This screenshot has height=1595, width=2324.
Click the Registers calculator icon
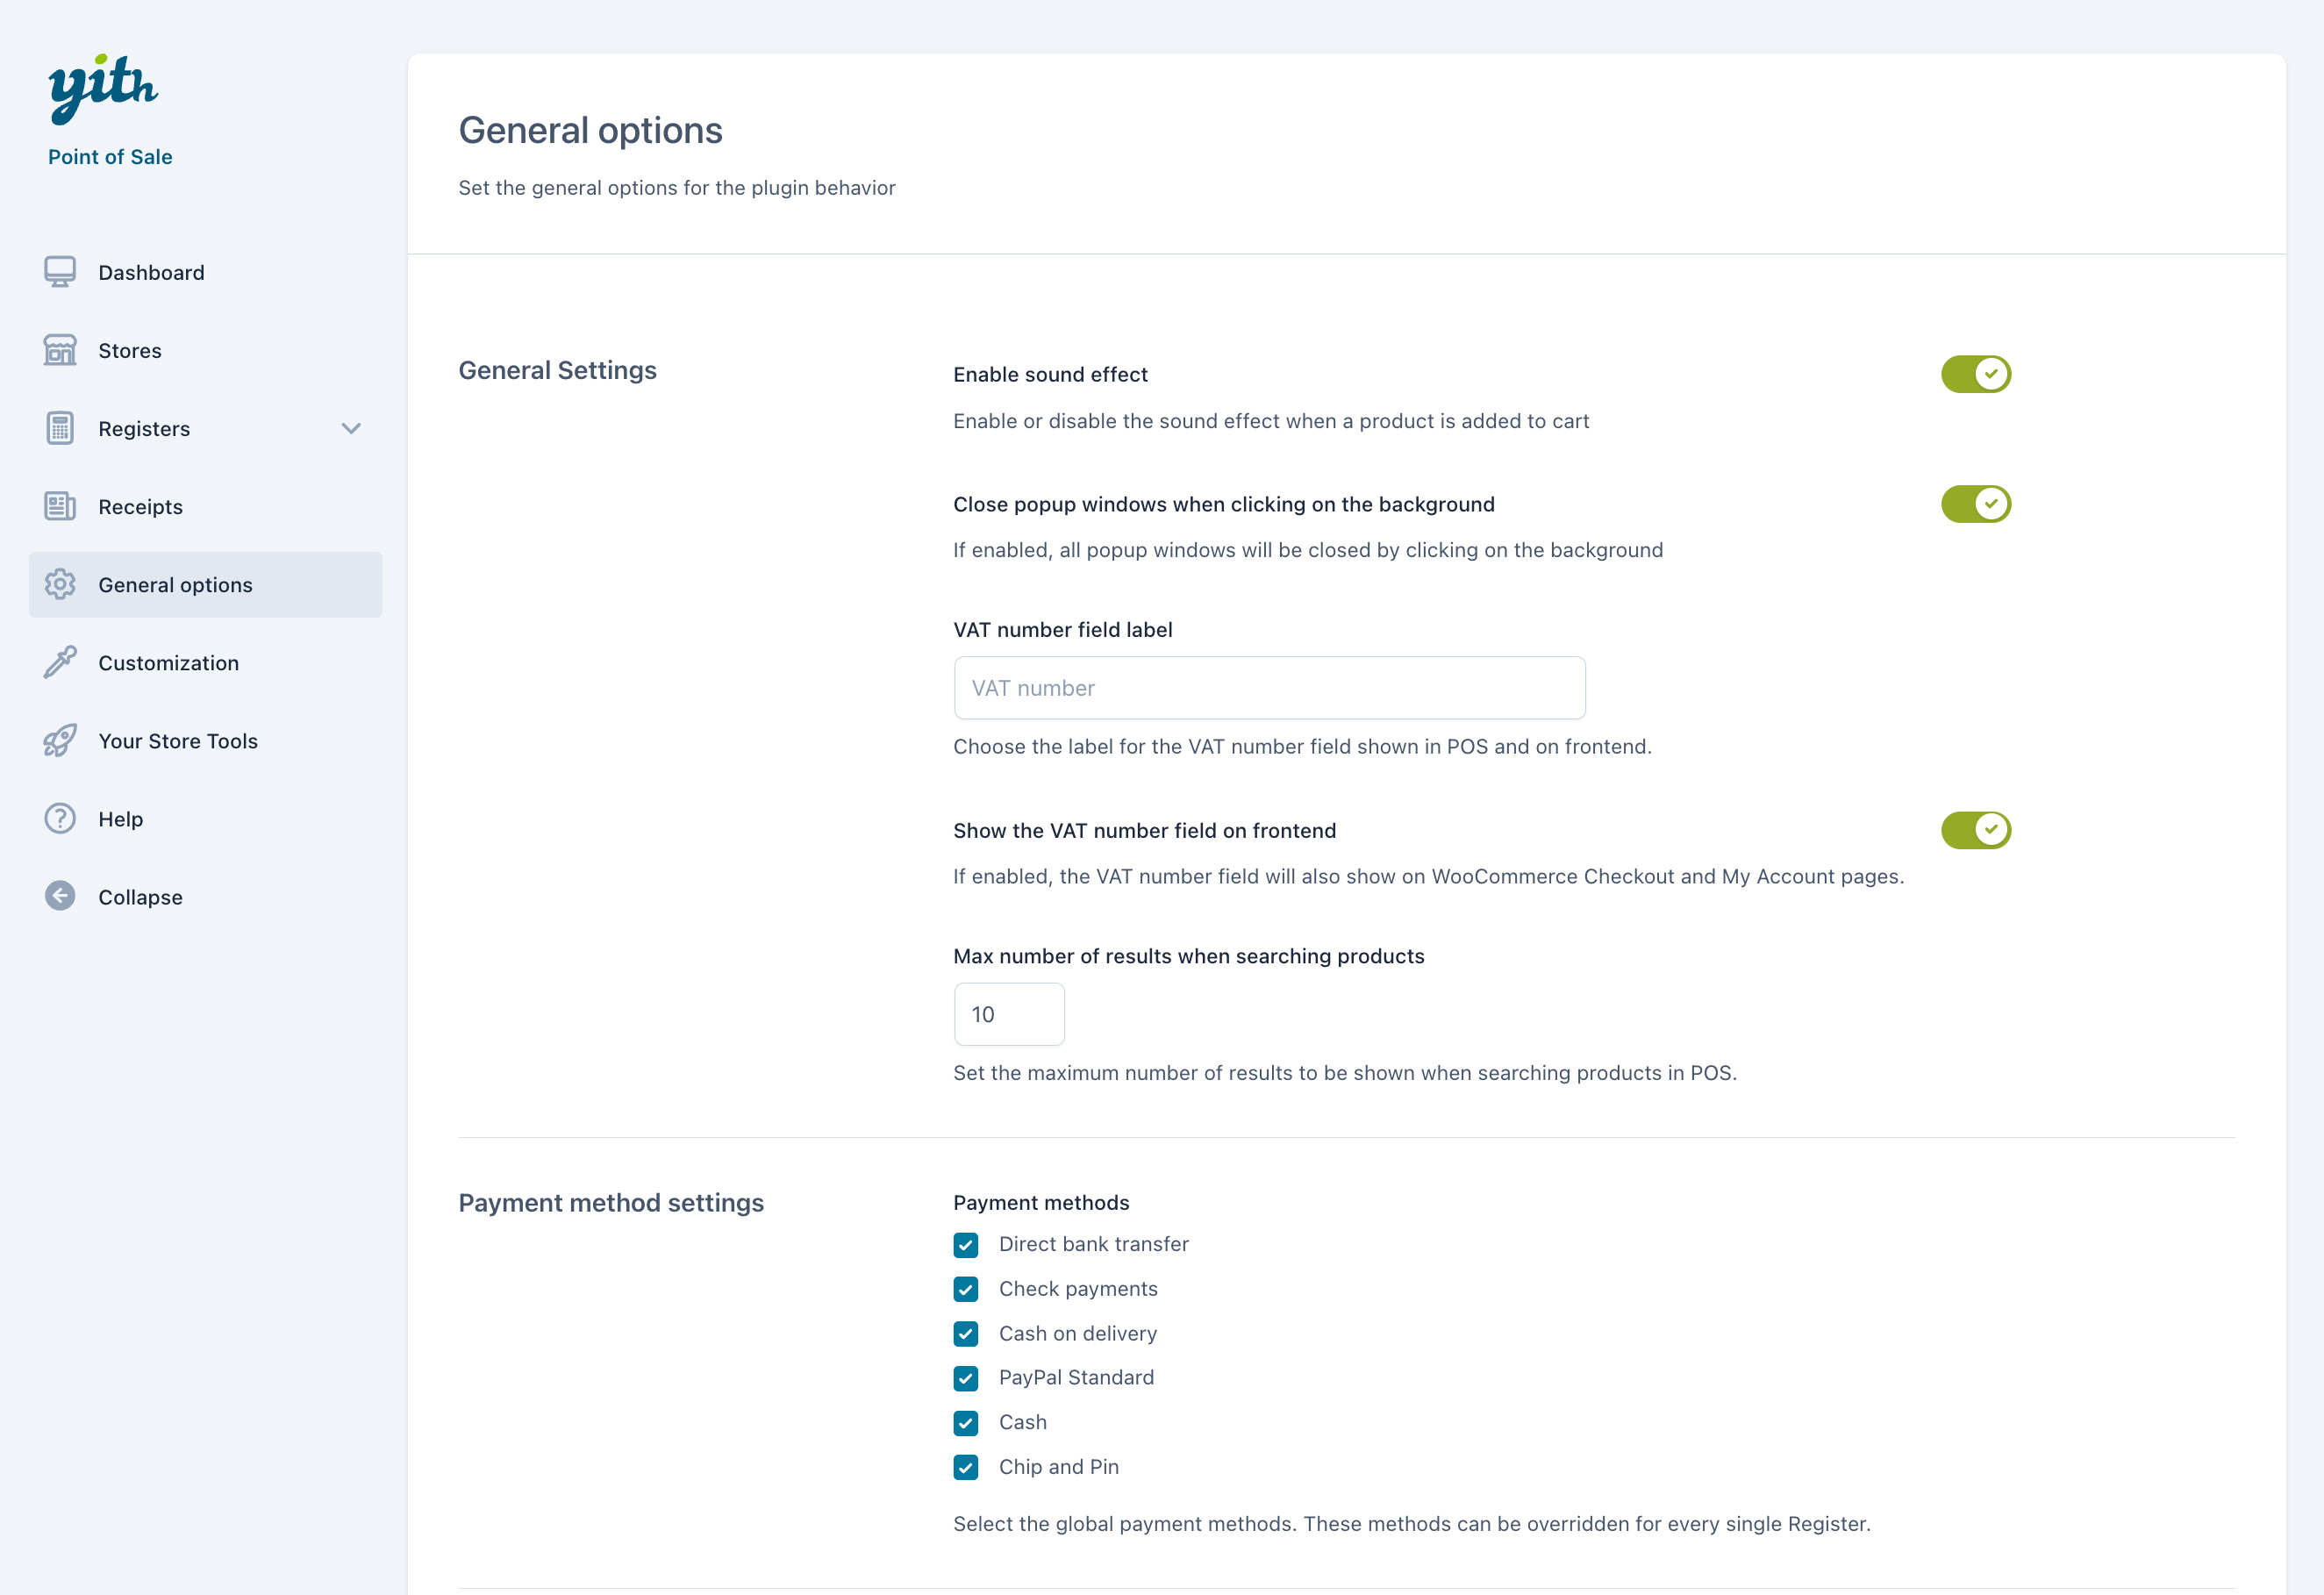click(x=60, y=428)
